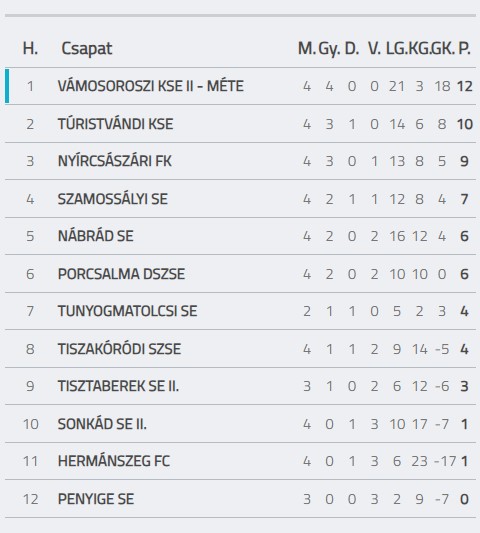Image resolution: width=480 pixels, height=533 pixels.
Task: Open the TISZTABEREK SE II. team page
Action: [x=118, y=386]
